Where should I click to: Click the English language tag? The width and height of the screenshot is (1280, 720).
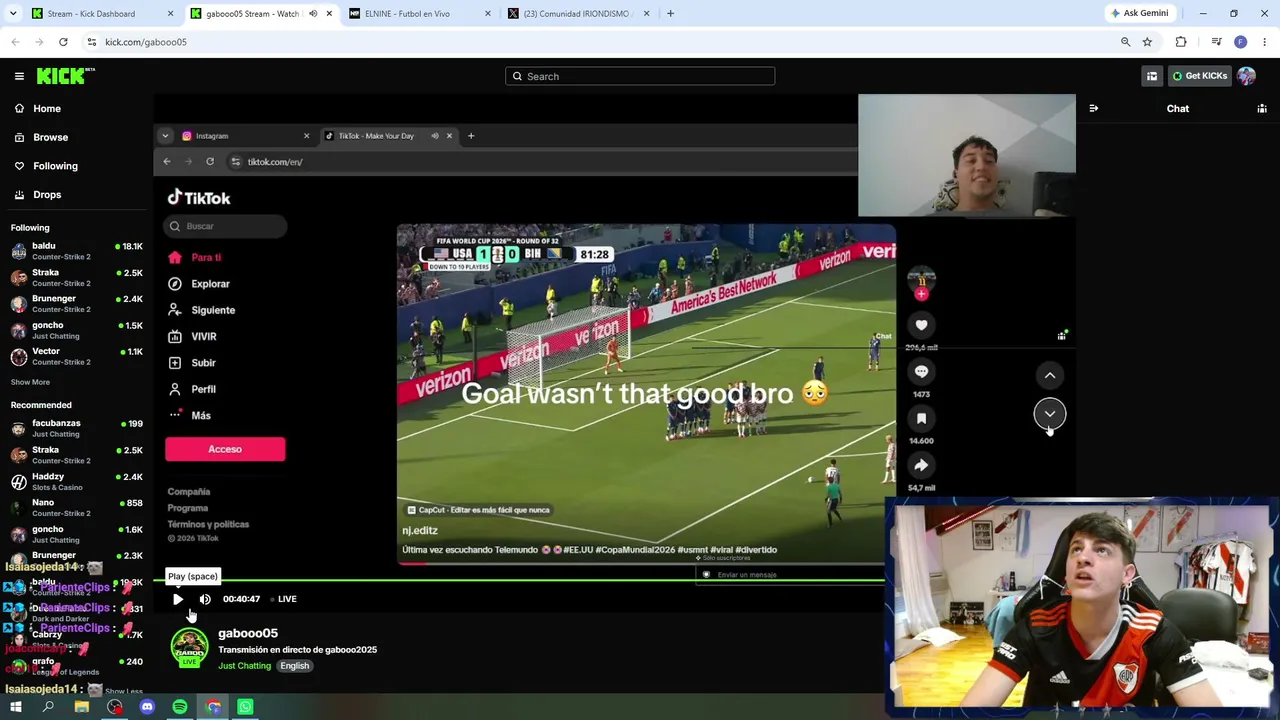click(x=294, y=666)
